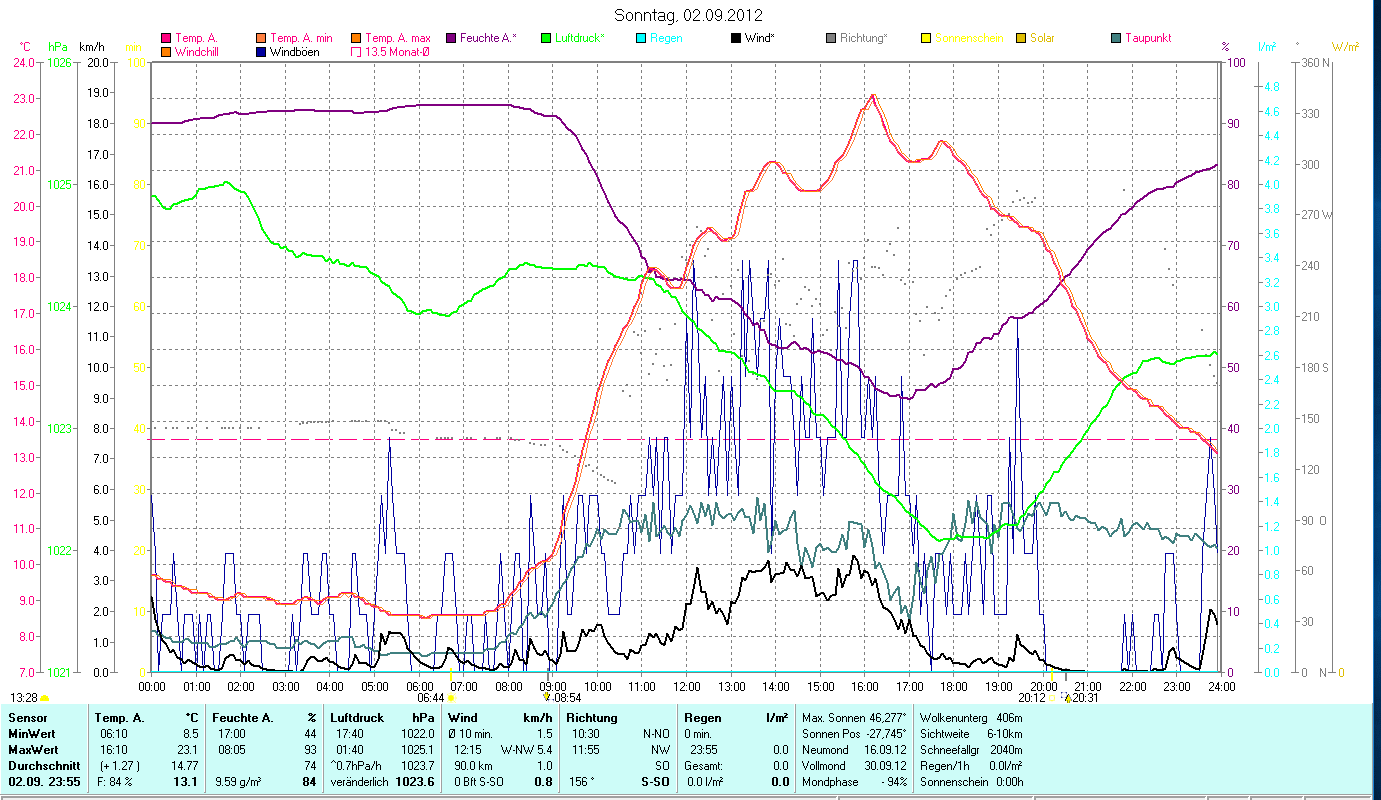The image size is (1381, 800).
Task: Click the bold S-SO direction value
Action: (x=654, y=782)
